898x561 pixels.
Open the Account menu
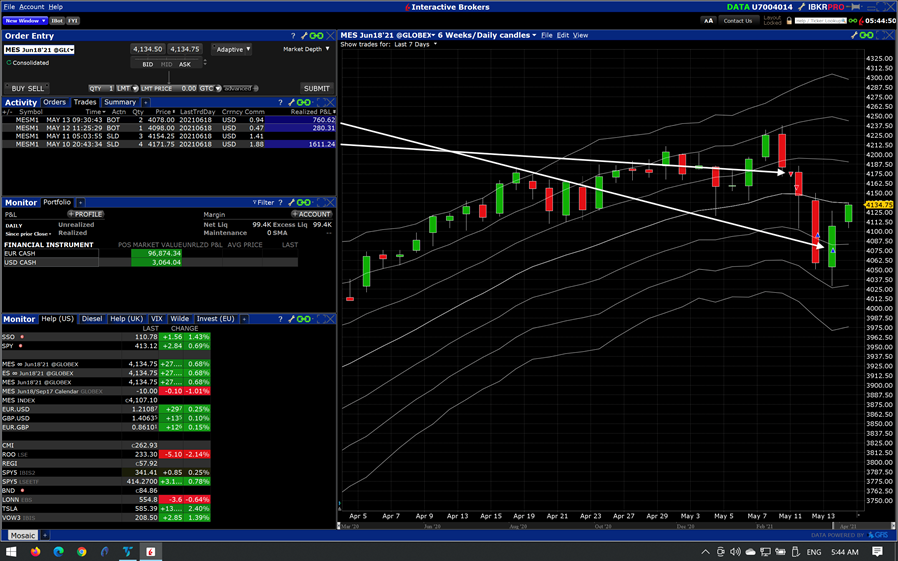[x=32, y=7]
